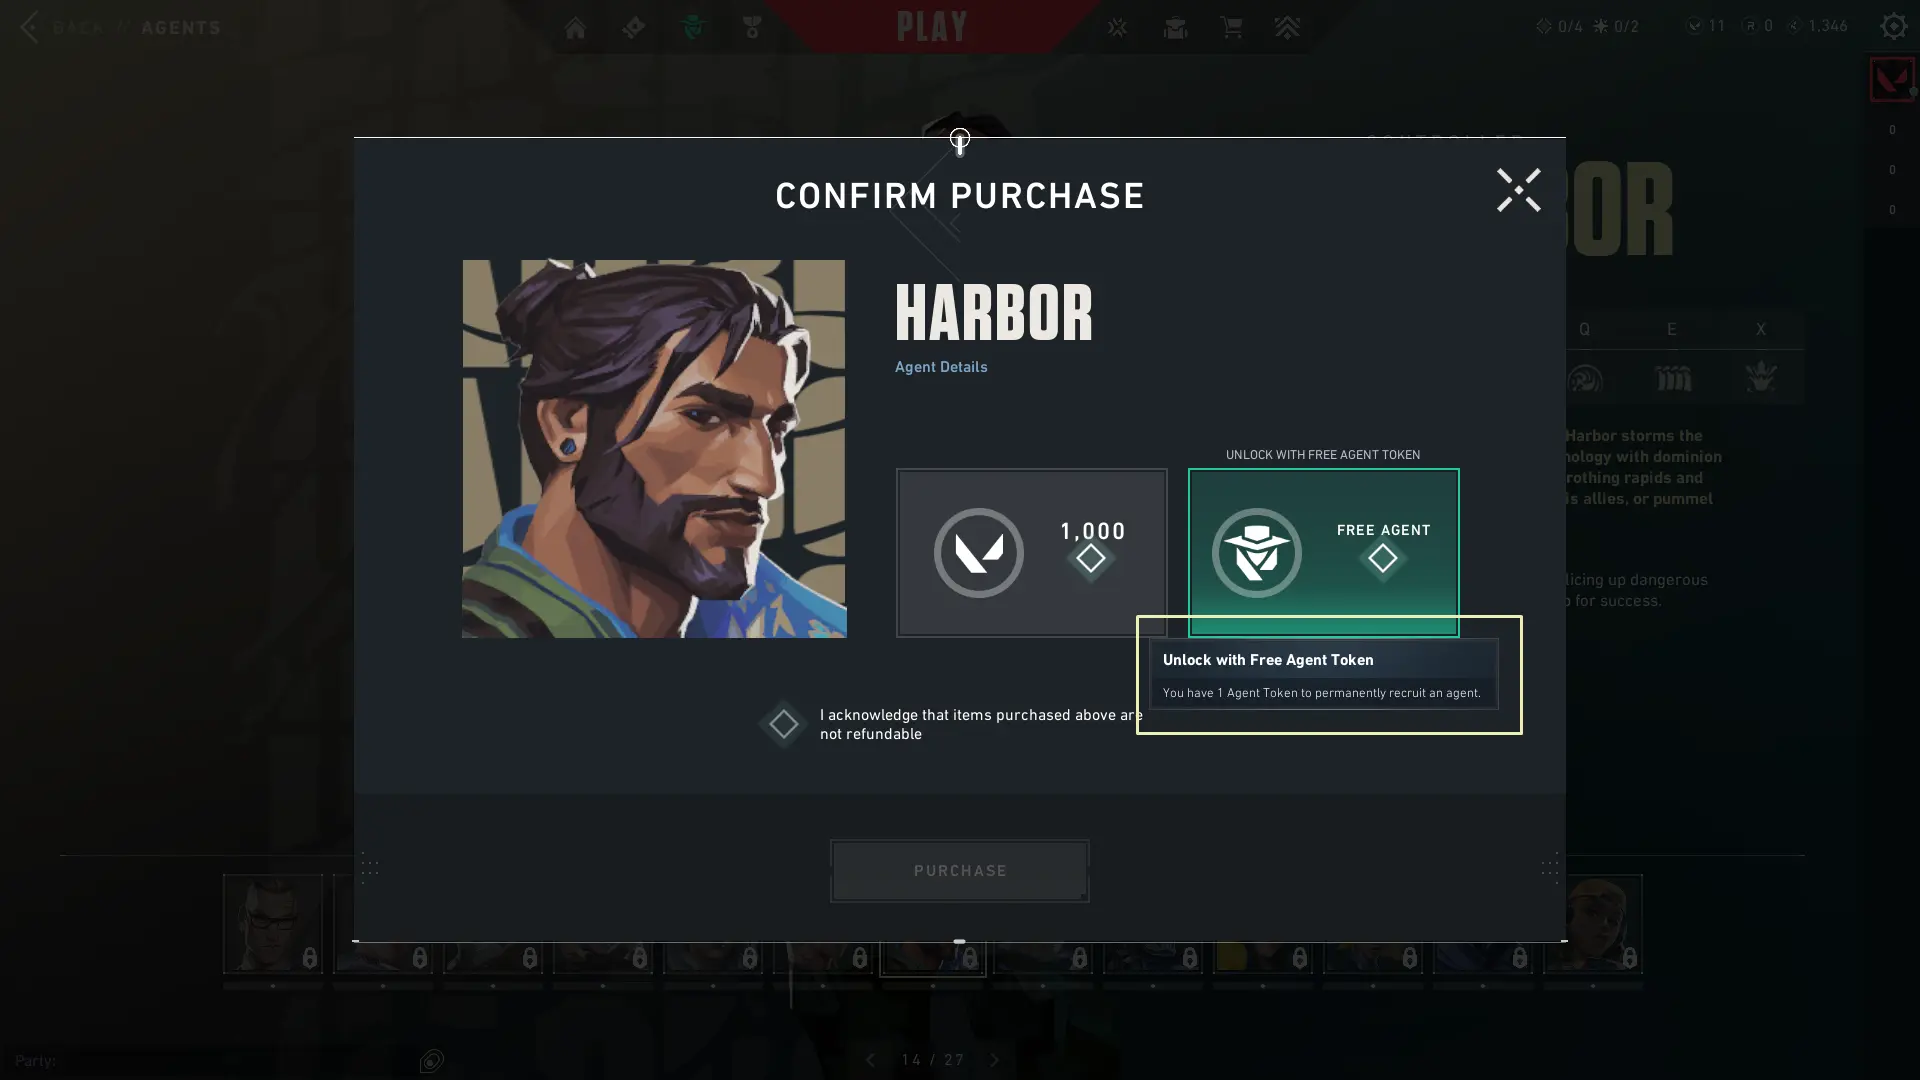Screen dimensions: 1920x1080
Task: Click the Purchase button
Action: click(x=959, y=870)
